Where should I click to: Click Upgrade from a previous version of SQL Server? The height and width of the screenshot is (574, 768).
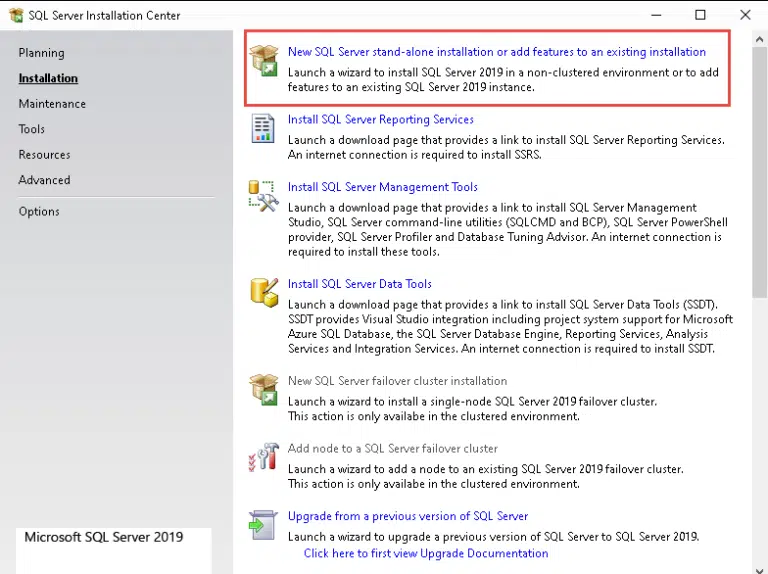tap(408, 516)
